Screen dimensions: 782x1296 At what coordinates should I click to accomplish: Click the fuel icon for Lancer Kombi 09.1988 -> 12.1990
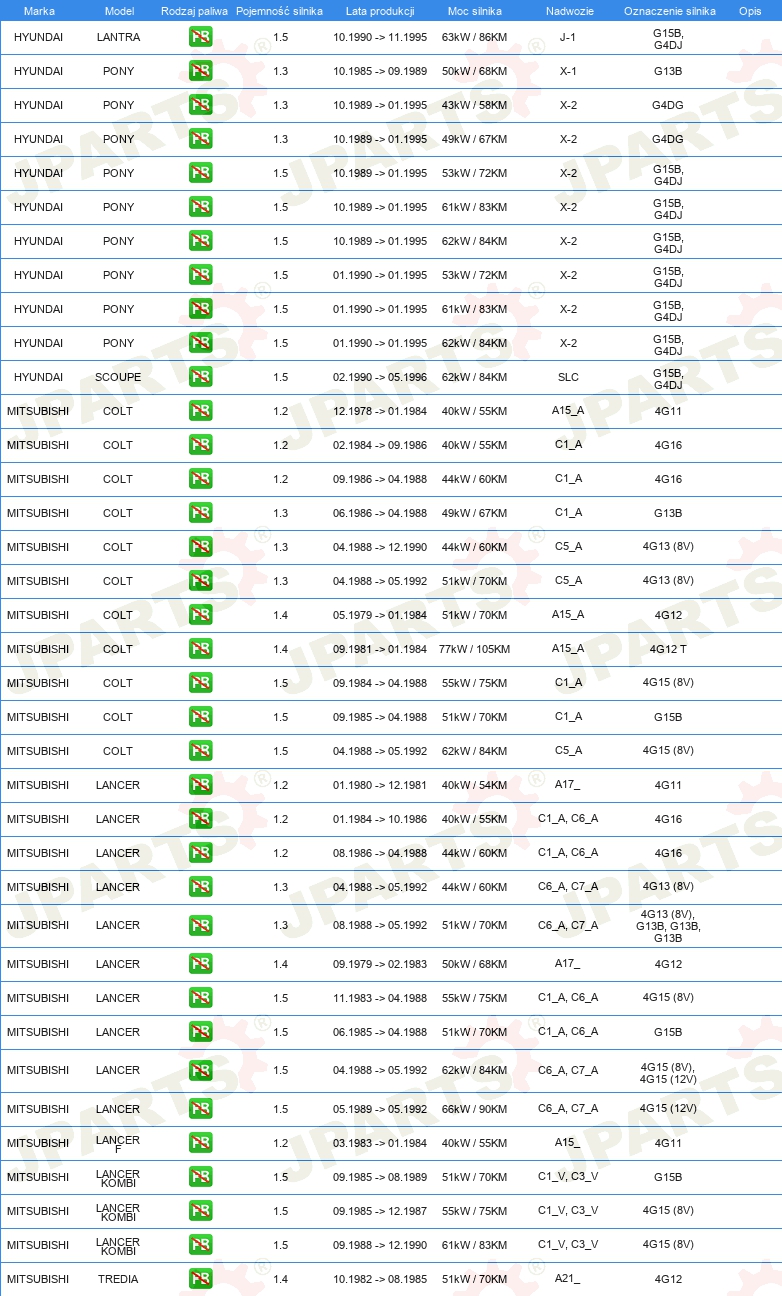coord(200,1246)
